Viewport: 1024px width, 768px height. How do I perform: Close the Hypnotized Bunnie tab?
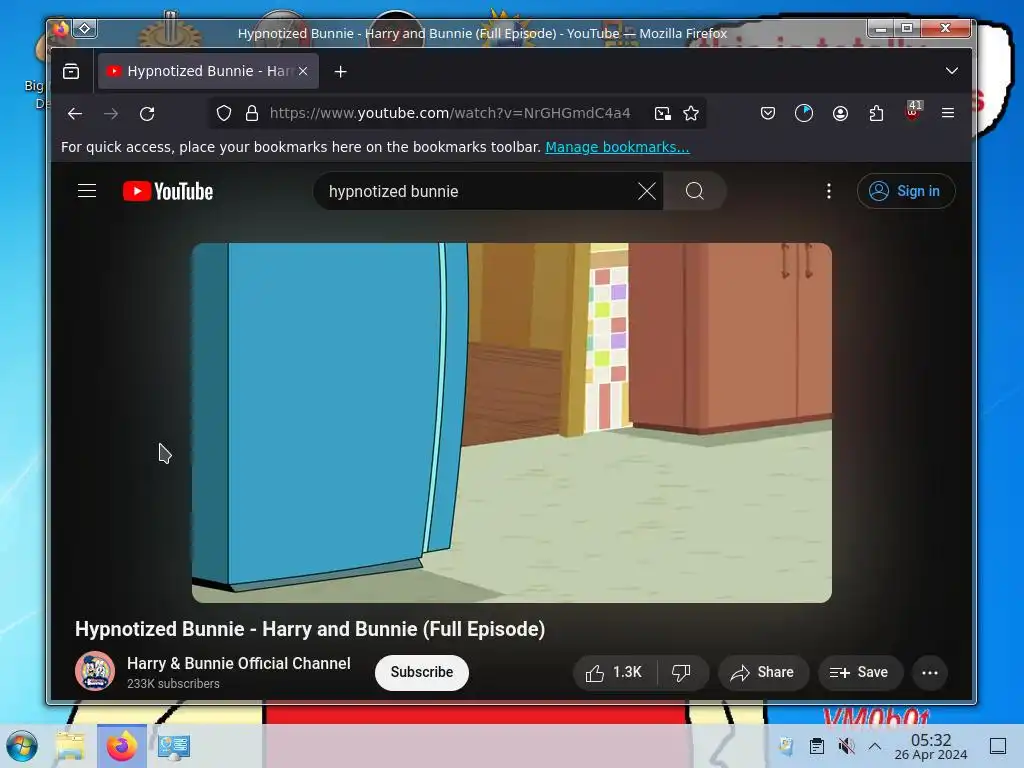pos(303,71)
